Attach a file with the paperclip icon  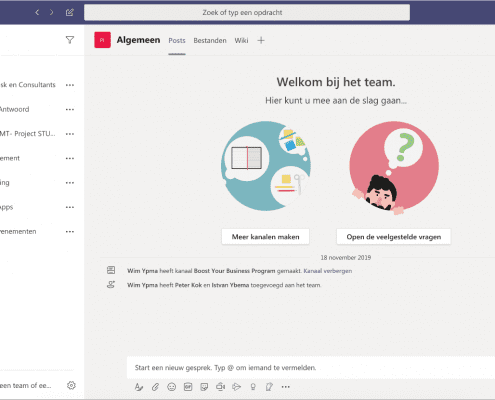[155, 387]
